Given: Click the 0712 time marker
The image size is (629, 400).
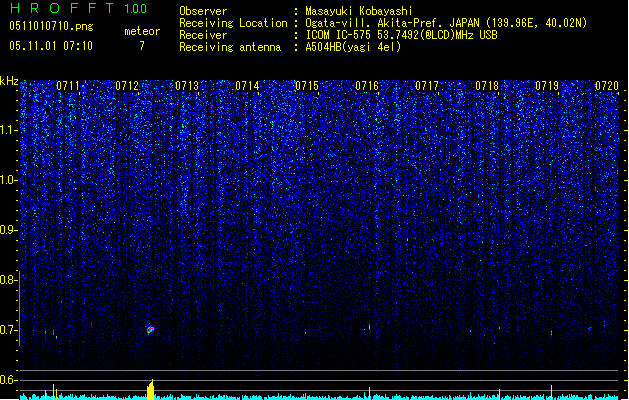Looking at the screenshot, I should [127, 86].
